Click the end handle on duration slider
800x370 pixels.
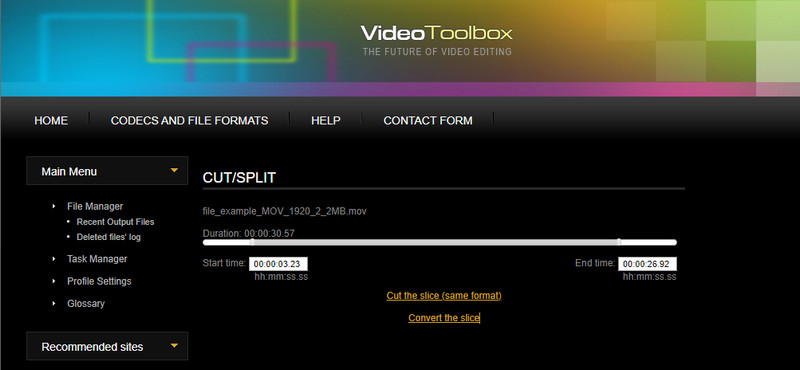pyautogui.click(x=619, y=241)
